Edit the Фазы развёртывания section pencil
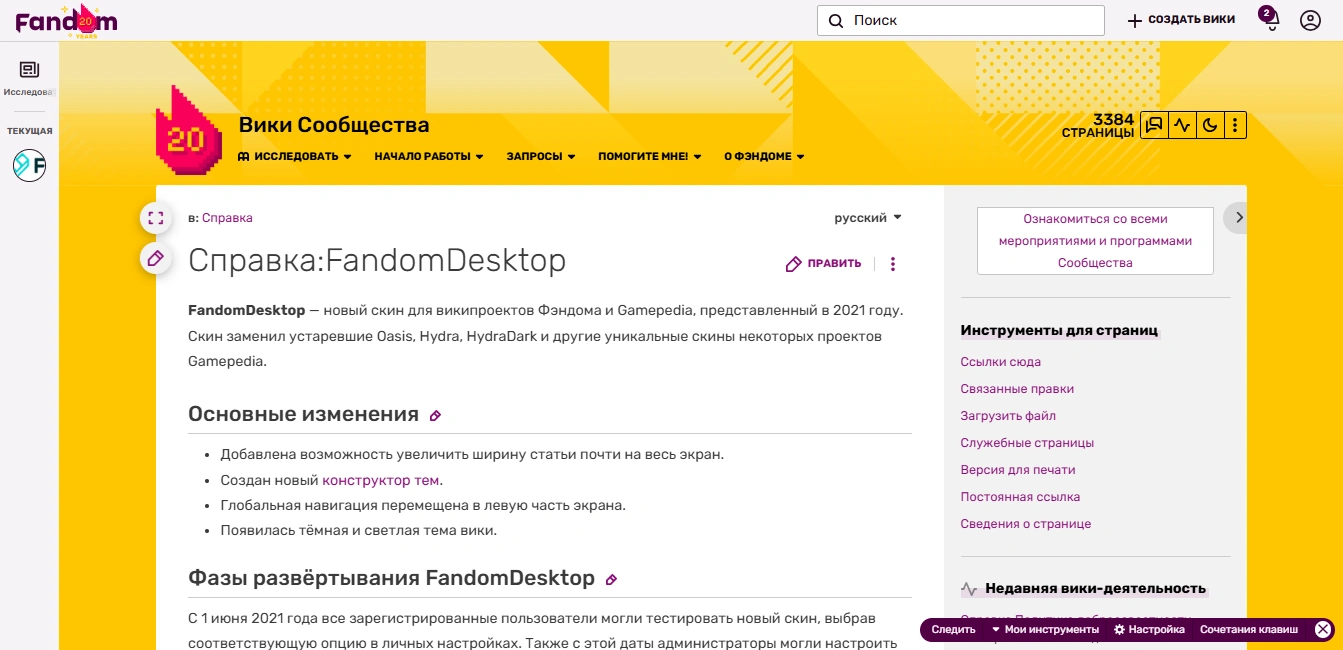 611,579
